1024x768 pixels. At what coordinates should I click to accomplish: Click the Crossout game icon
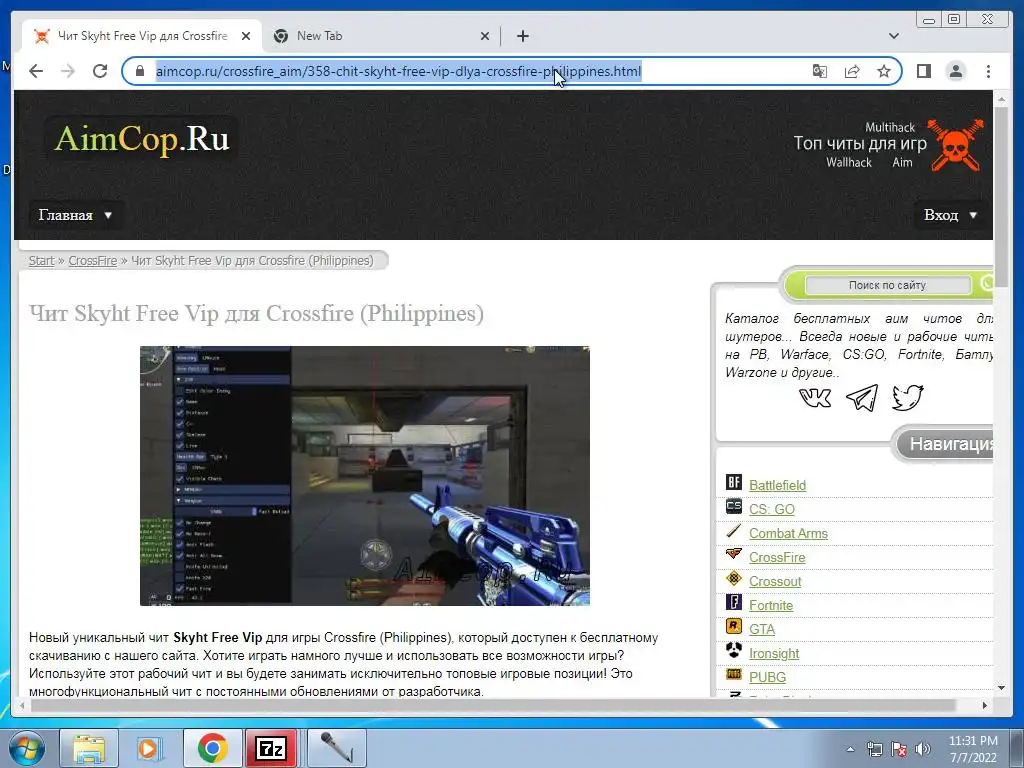click(734, 579)
